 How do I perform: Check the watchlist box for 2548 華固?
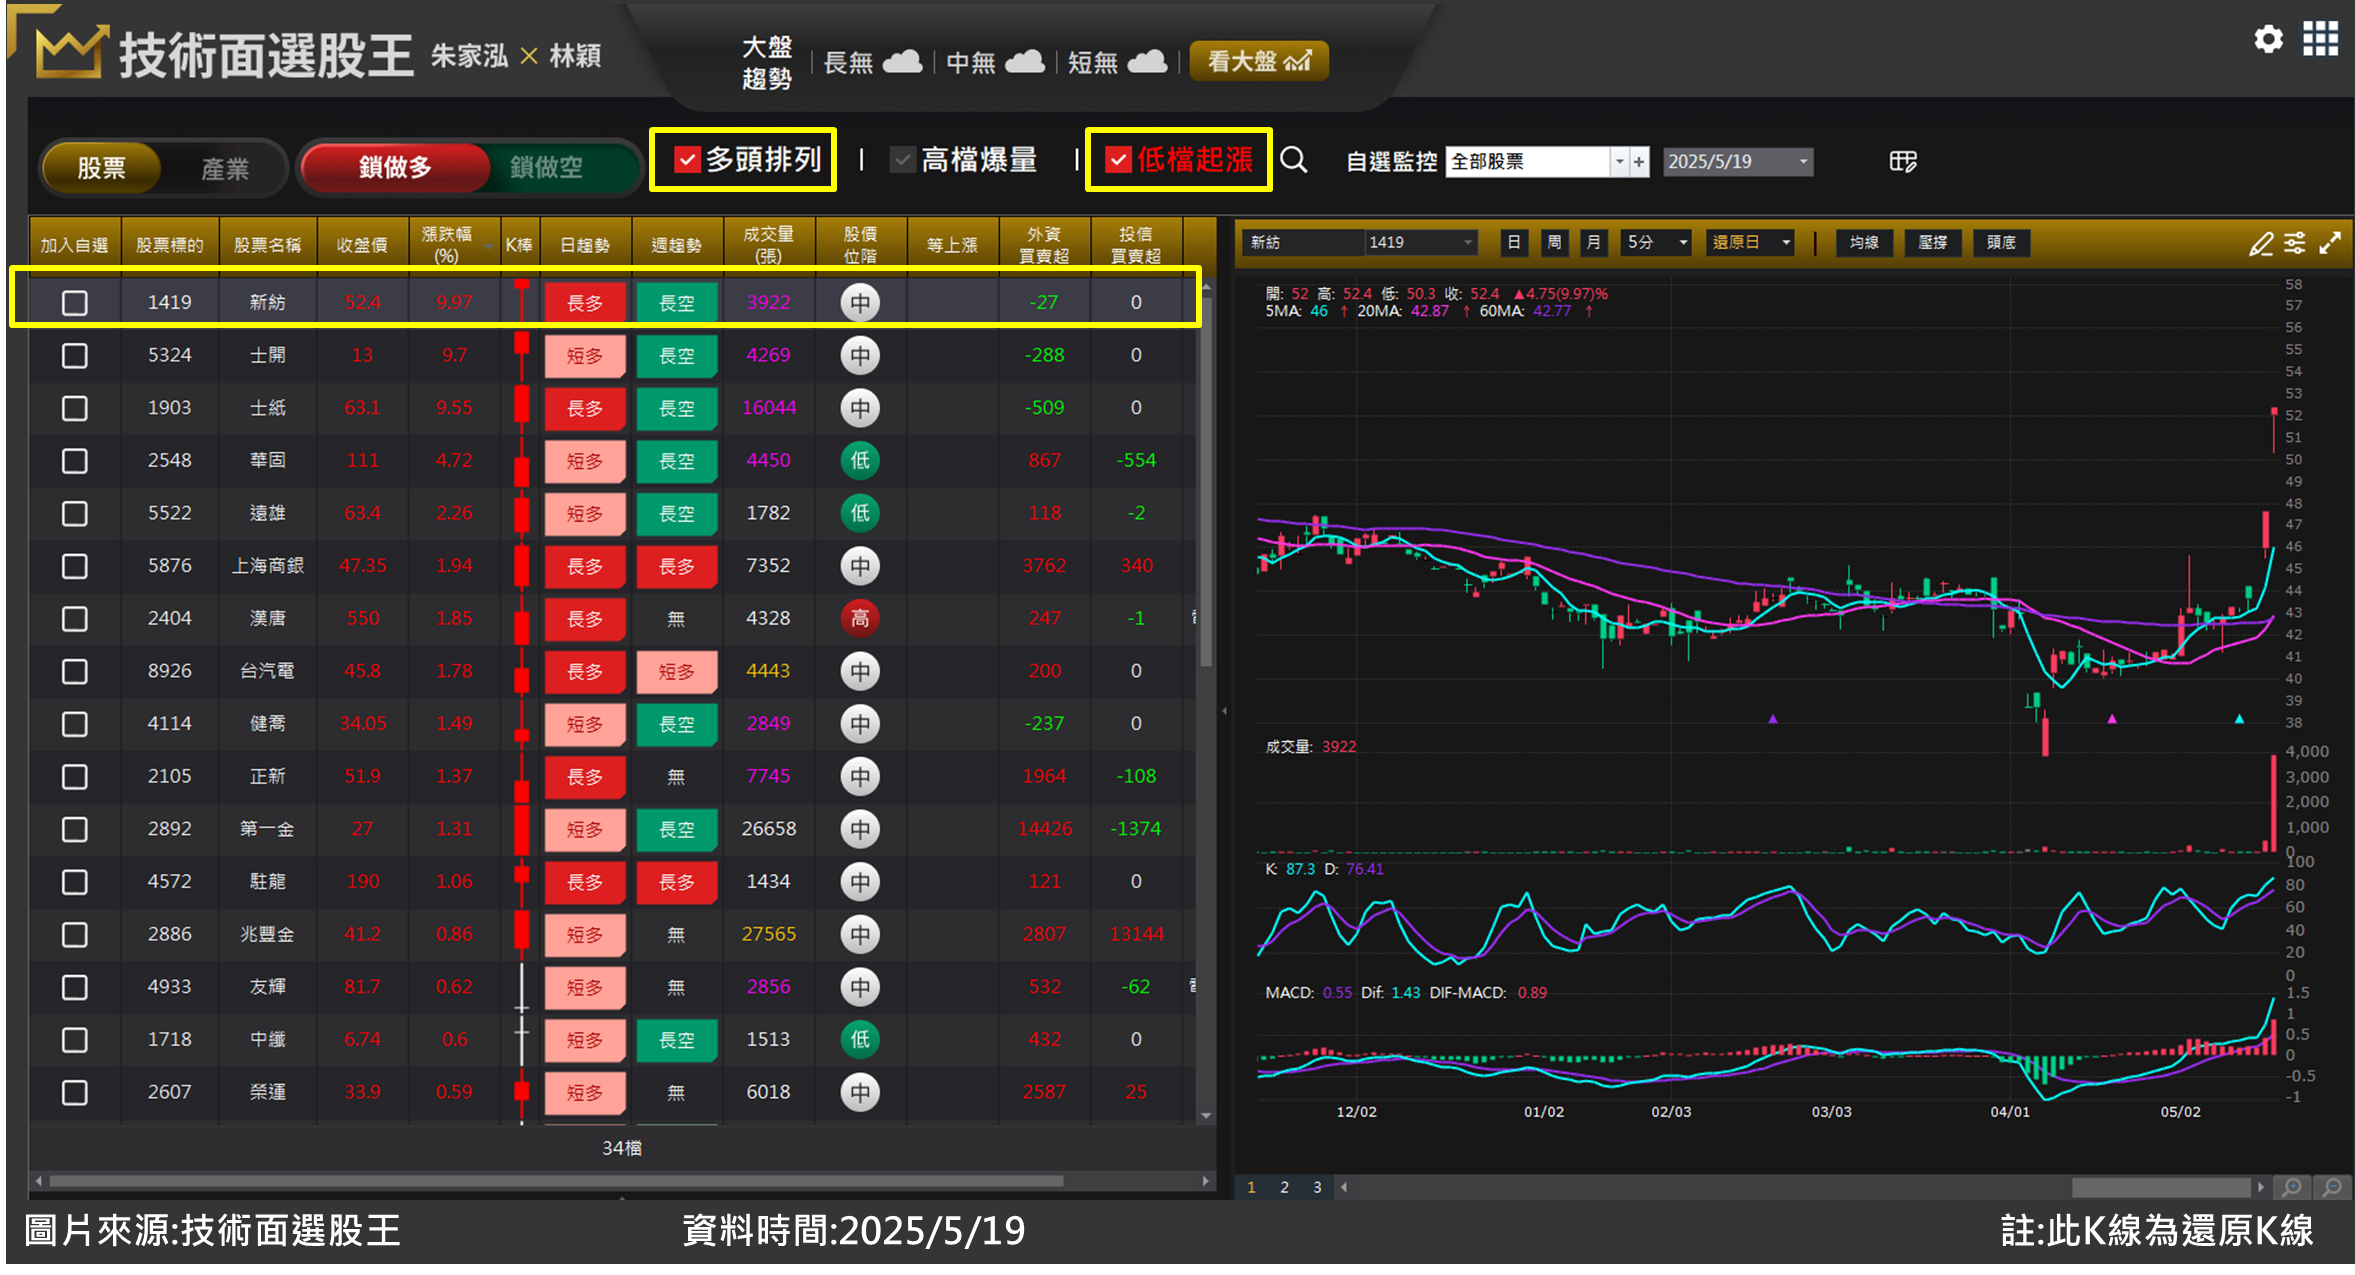(75, 461)
